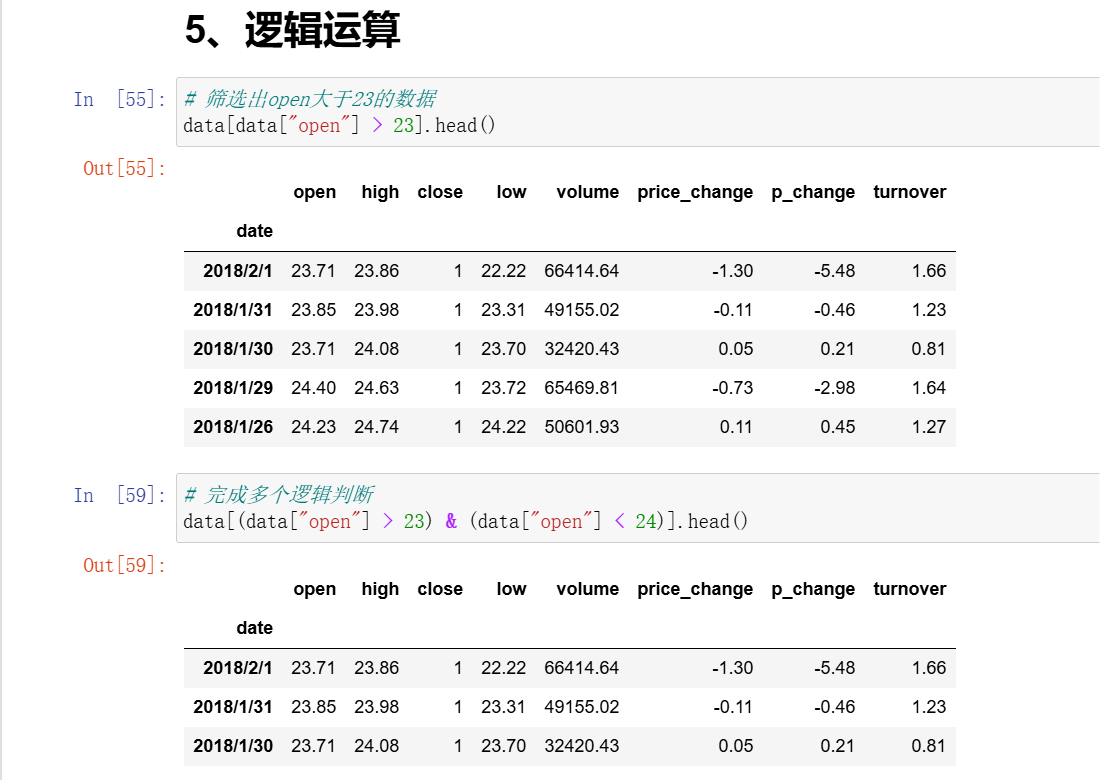The image size is (1100, 780).
Task: Click turnover value 1.27
Action: coord(929,427)
